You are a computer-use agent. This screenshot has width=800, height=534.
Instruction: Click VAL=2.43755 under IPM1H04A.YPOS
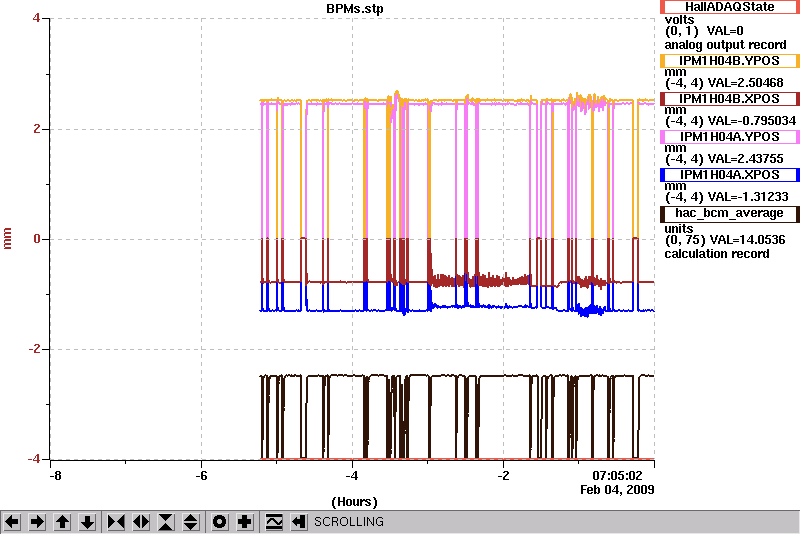tap(744, 159)
